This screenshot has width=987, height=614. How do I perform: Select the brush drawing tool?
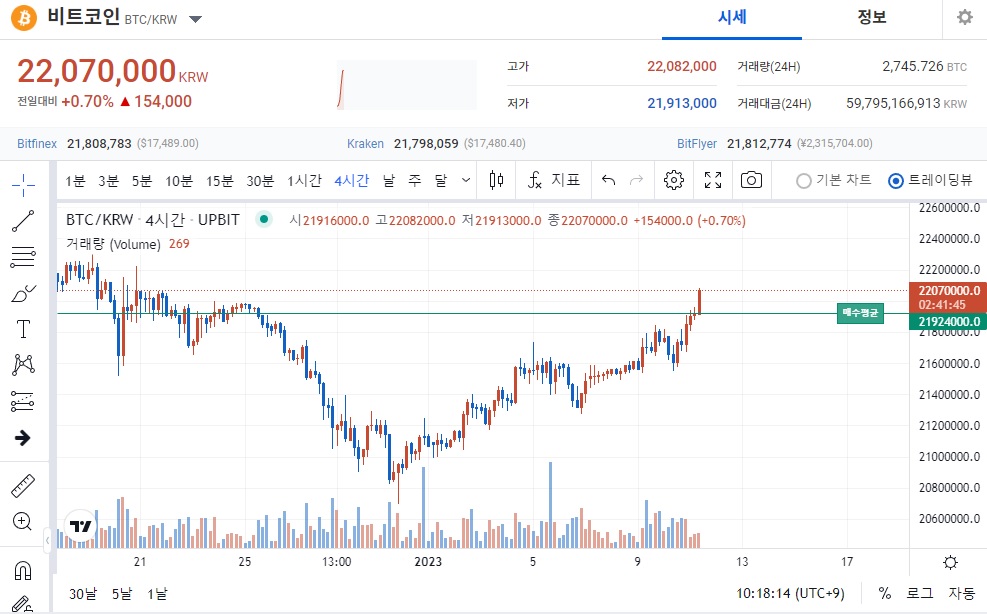click(x=23, y=293)
